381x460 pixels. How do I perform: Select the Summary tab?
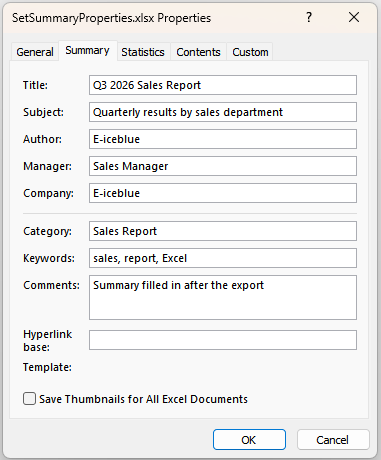87,51
